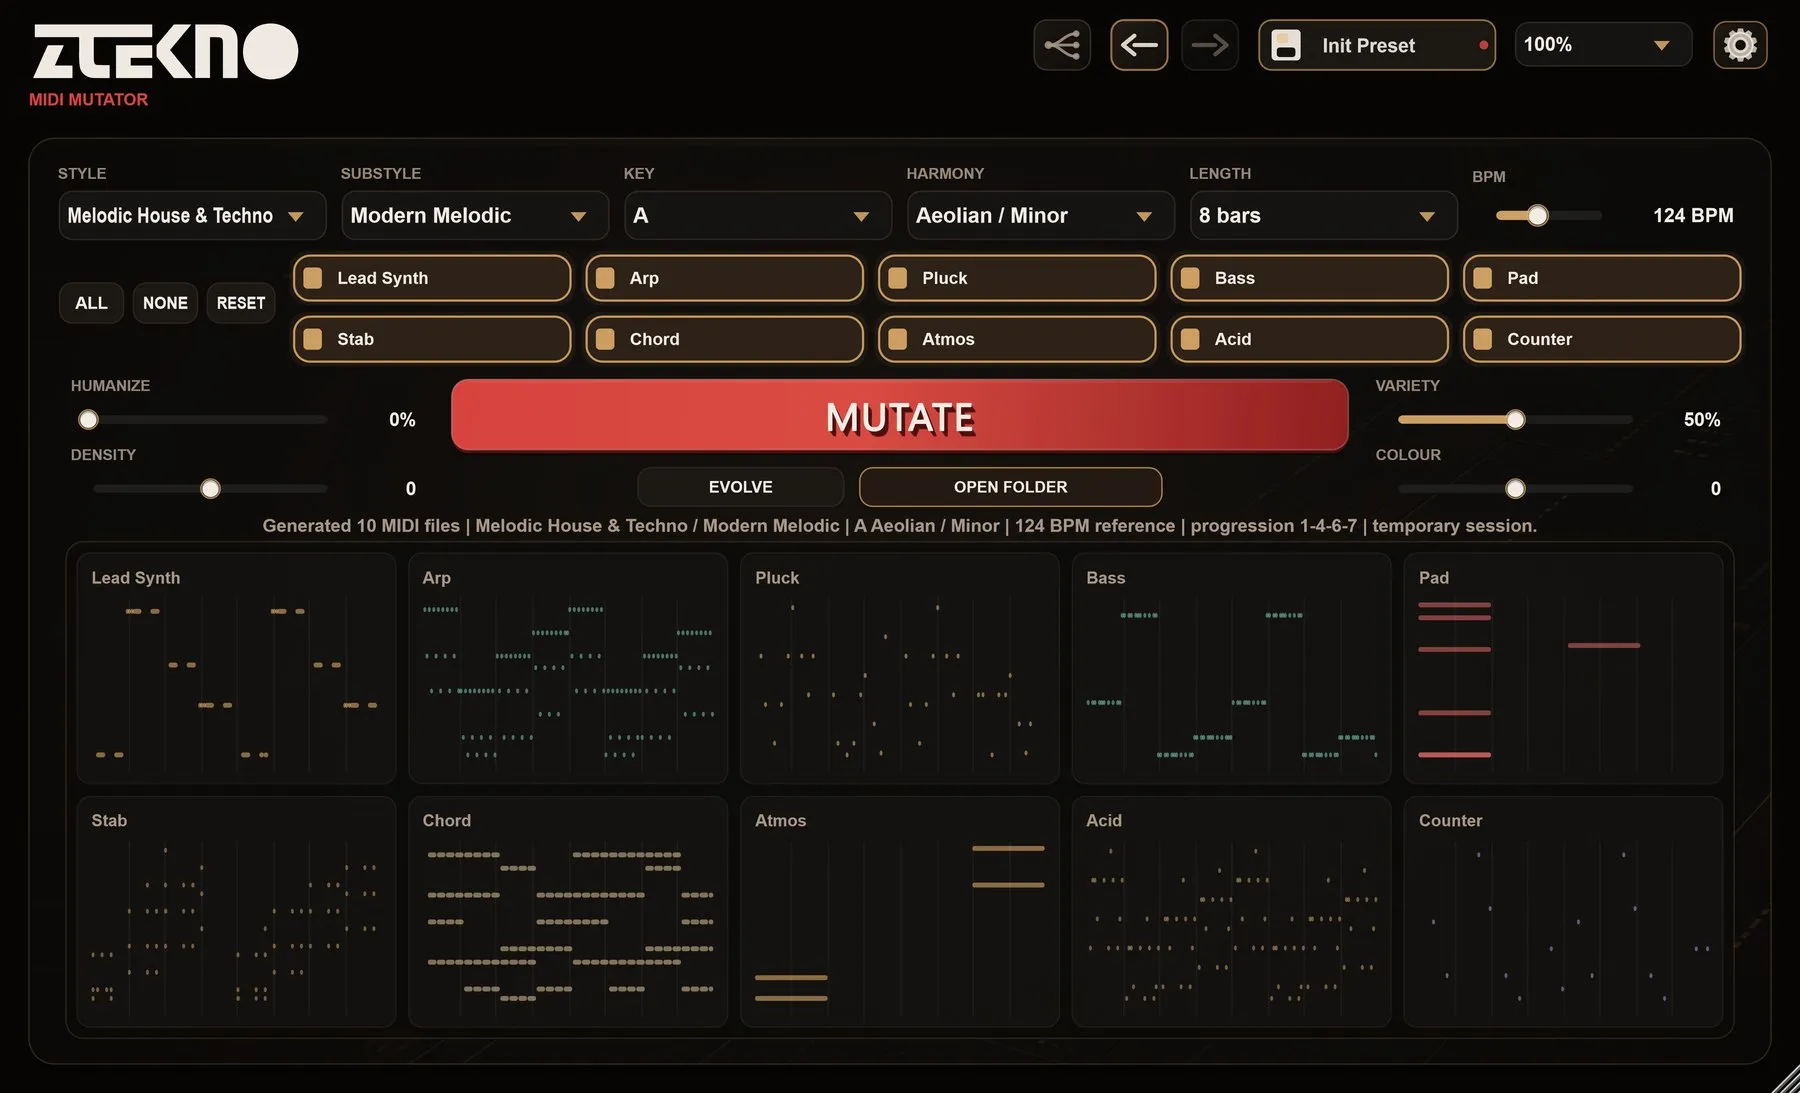Click the RESET button
The width and height of the screenshot is (1800, 1093).
click(x=241, y=303)
